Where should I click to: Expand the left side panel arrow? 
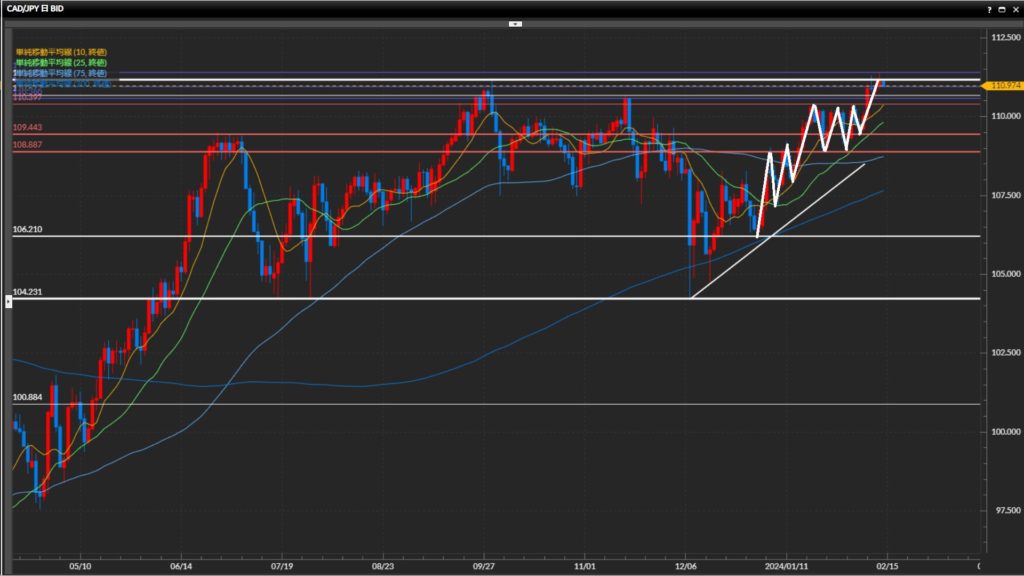click(x=9, y=301)
